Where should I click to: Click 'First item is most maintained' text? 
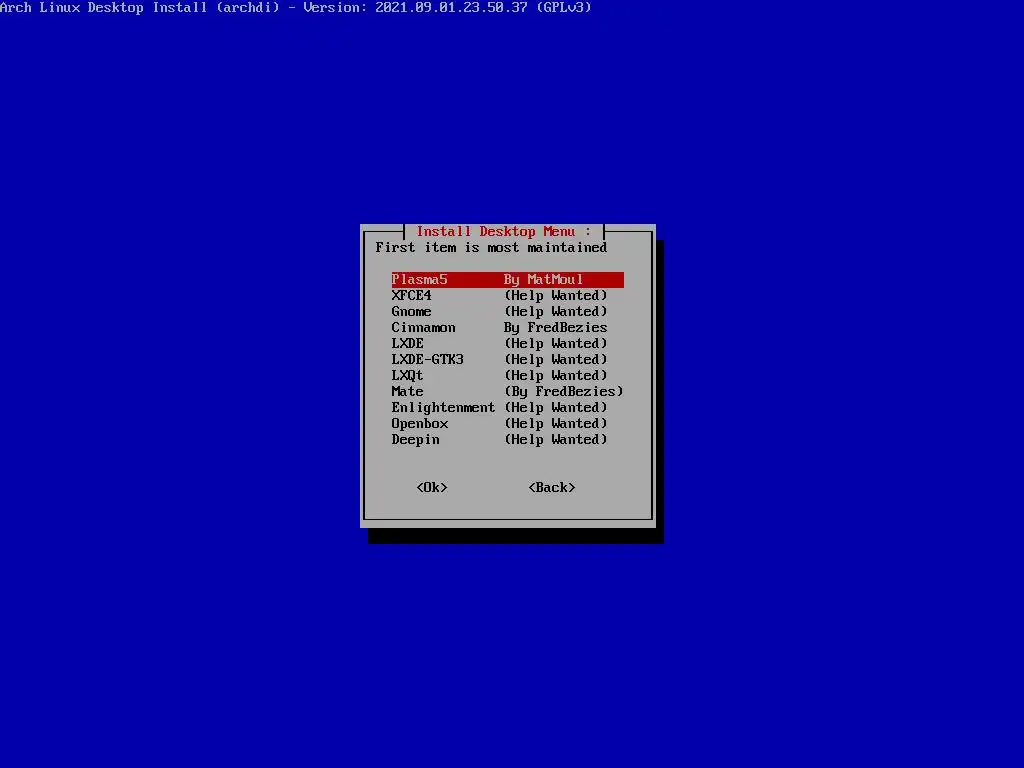click(491, 248)
